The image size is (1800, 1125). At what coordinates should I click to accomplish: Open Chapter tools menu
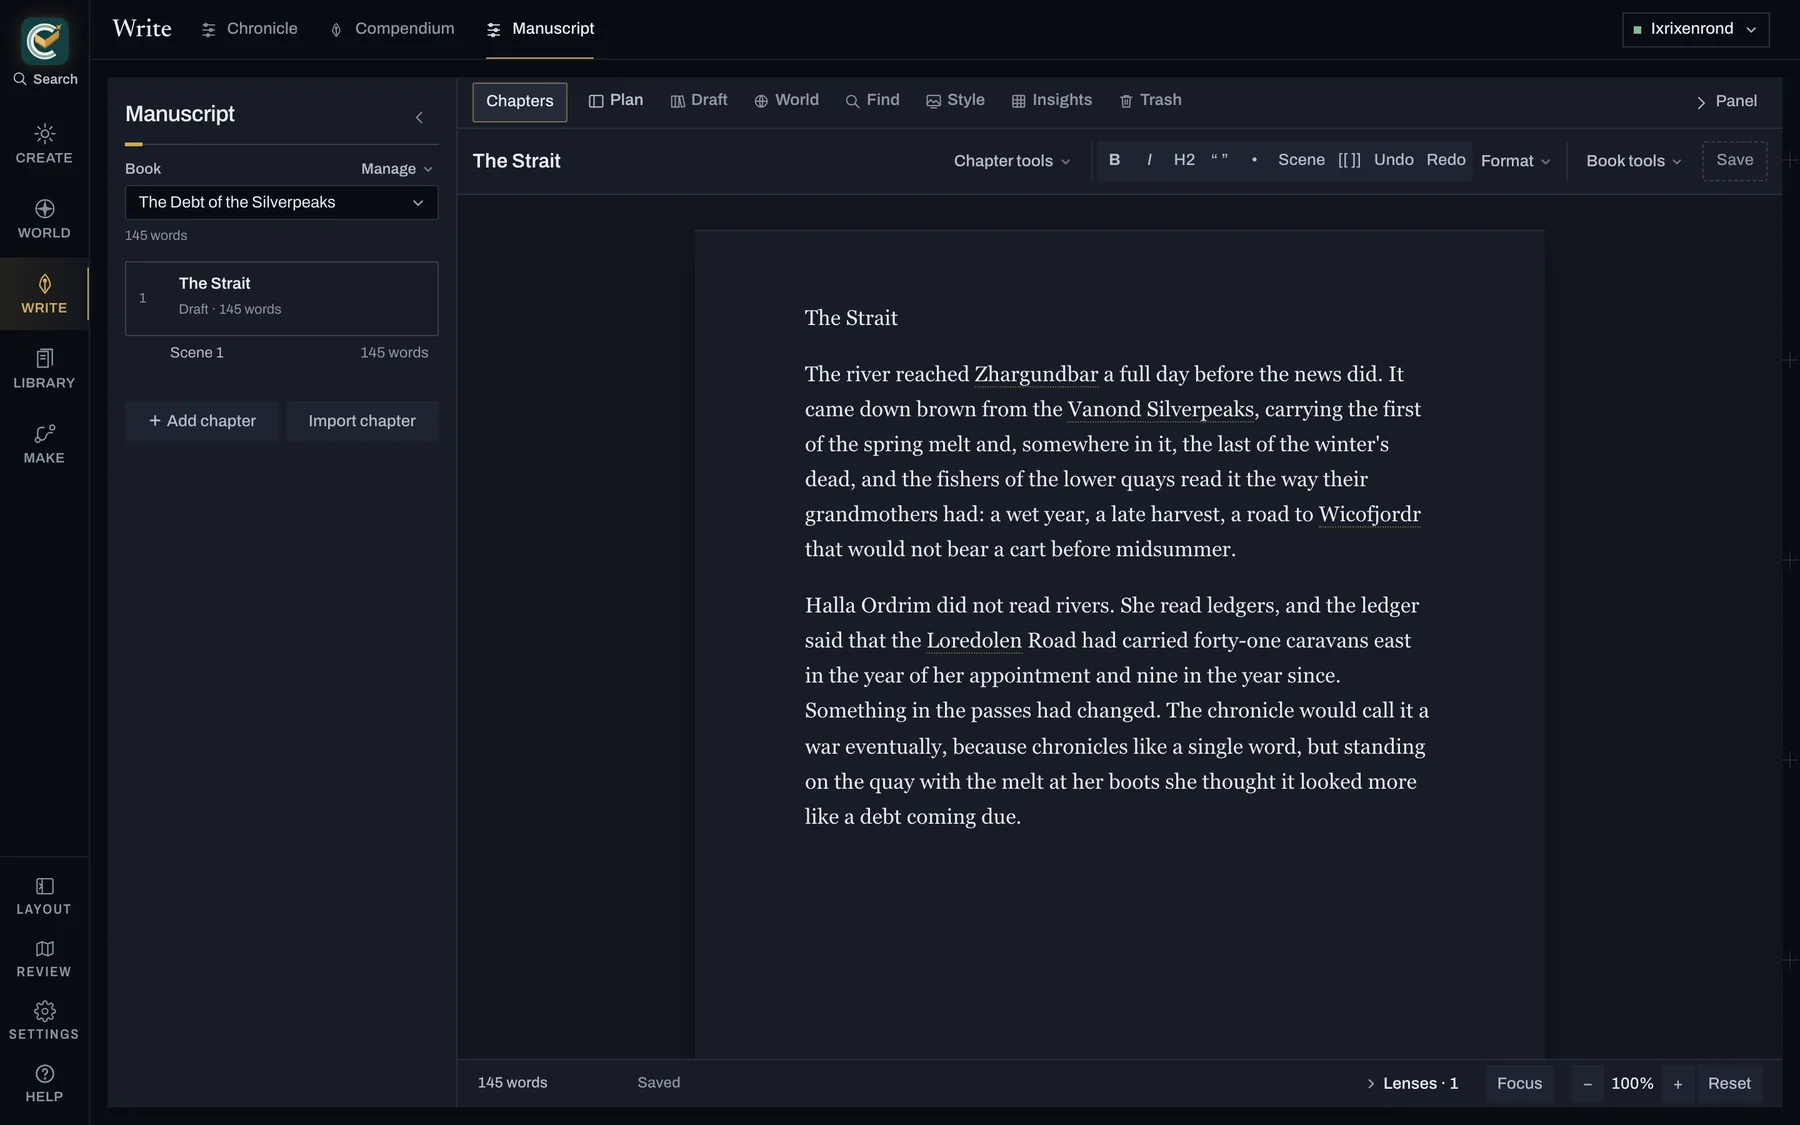point(1012,161)
